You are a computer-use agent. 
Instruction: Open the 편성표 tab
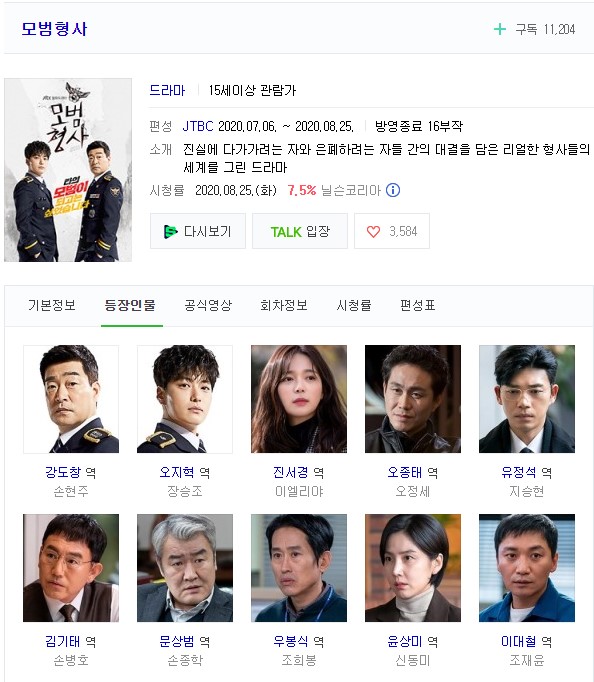pos(417,305)
